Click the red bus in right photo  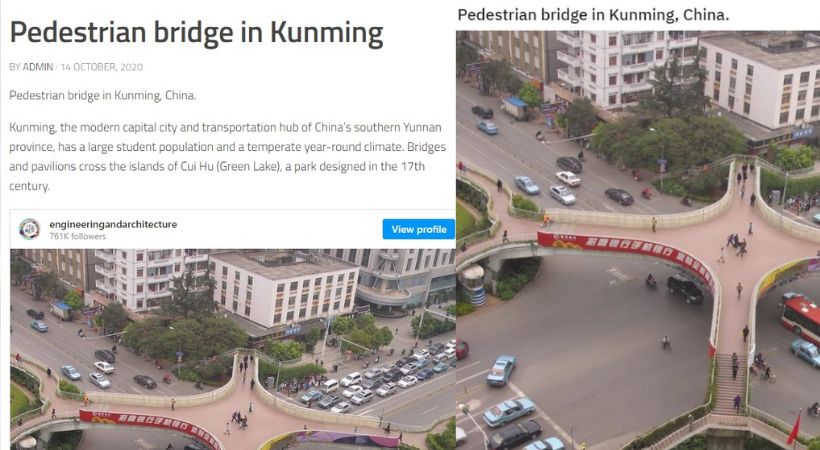(x=802, y=319)
